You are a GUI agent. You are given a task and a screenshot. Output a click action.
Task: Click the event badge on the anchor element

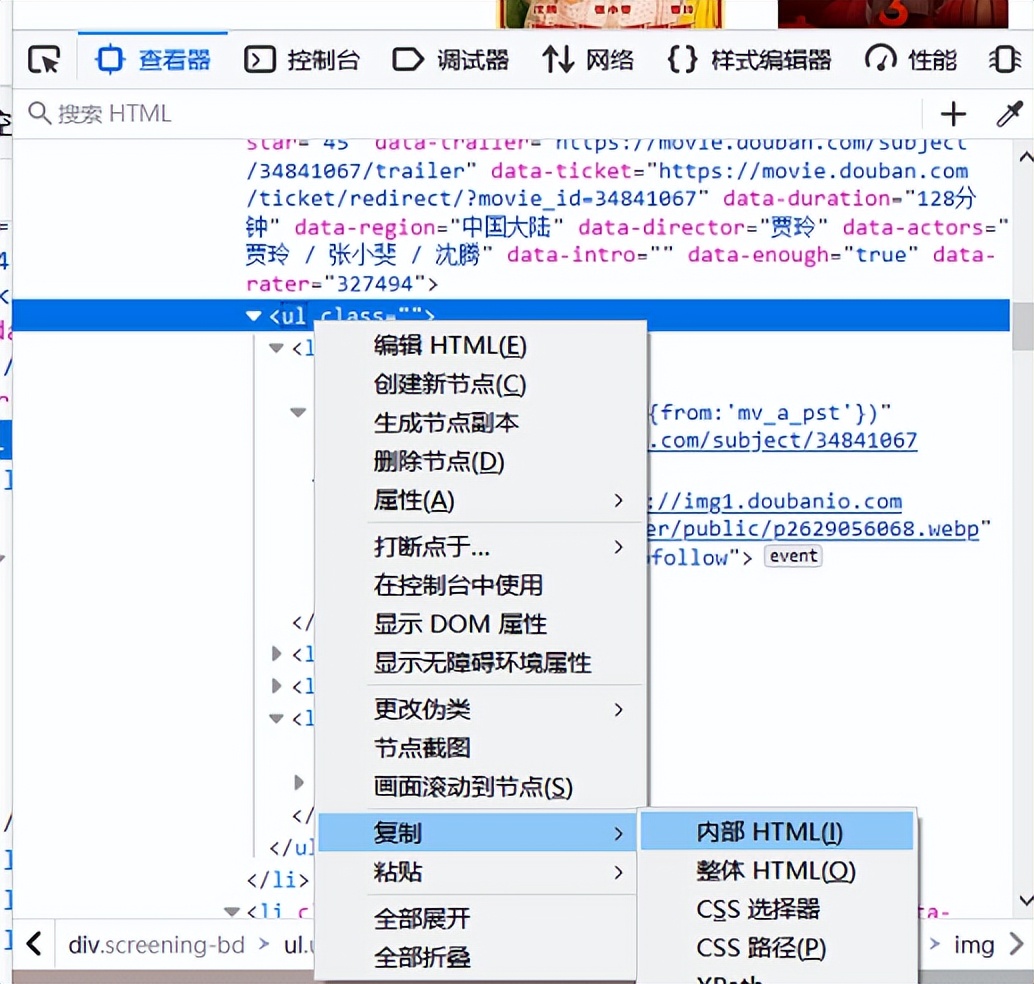coord(792,557)
